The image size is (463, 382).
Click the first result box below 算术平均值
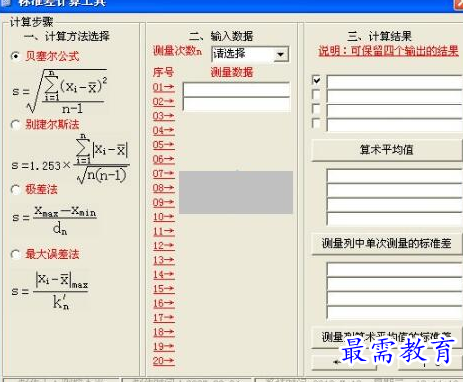click(x=395, y=176)
